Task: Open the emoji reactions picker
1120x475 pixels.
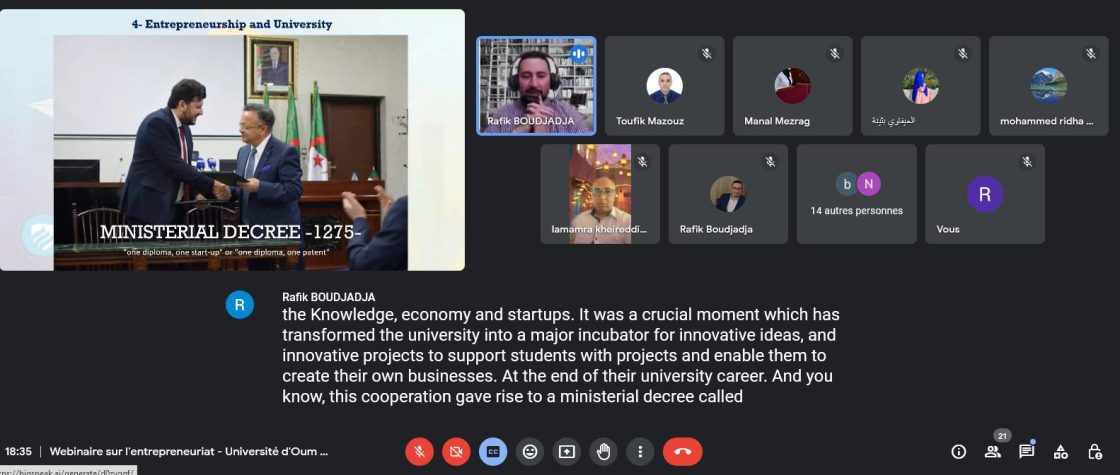Action: pyautogui.click(x=529, y=451)
